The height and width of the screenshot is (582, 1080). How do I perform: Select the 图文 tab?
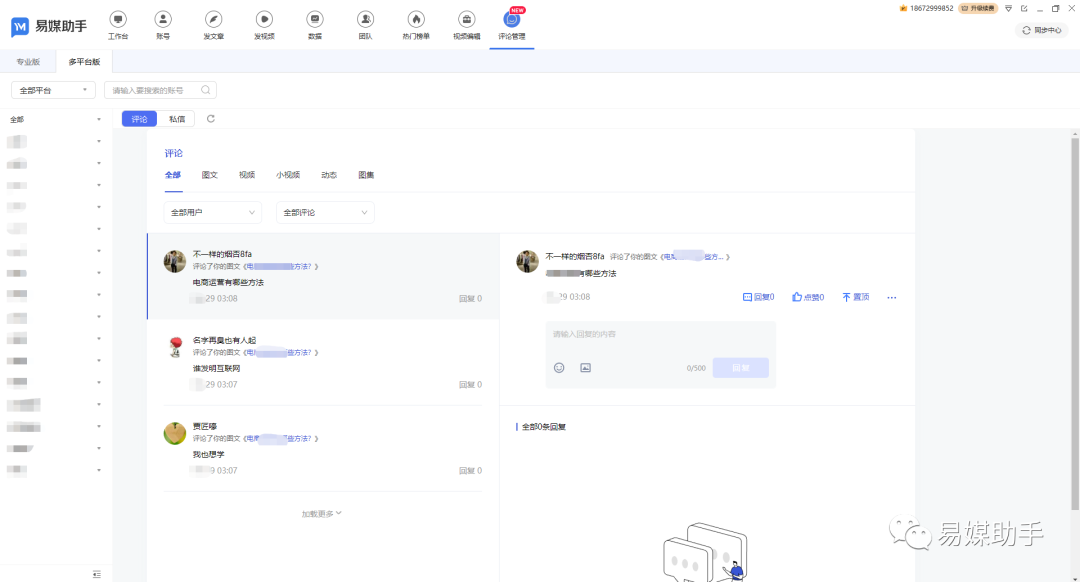click(209, 175)
